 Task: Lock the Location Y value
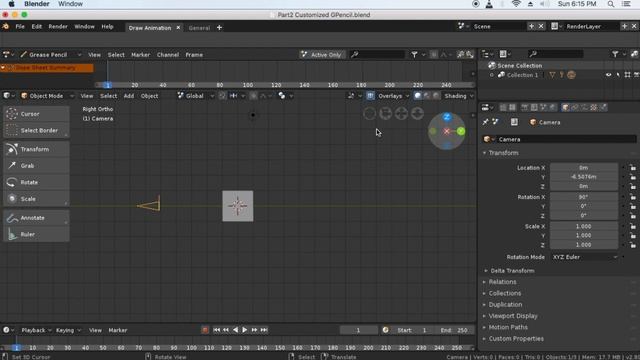(633, 177)
